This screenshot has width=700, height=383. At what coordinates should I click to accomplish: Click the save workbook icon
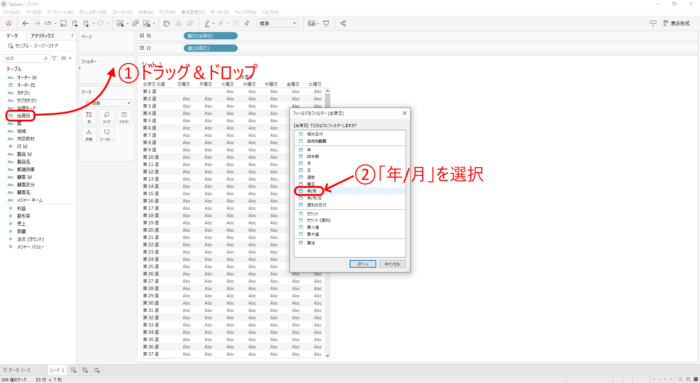63,23
